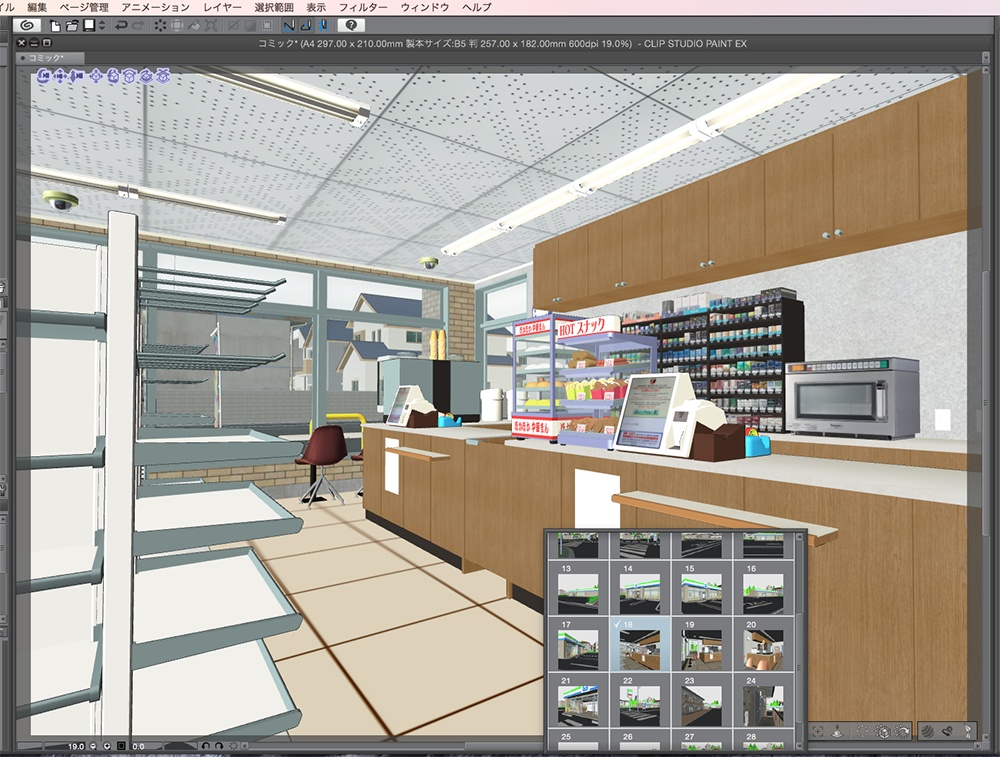This screenshot has width=1000, height=757.
Task: Click the object rotate icon above the canvas
Action: pos(113,74)
